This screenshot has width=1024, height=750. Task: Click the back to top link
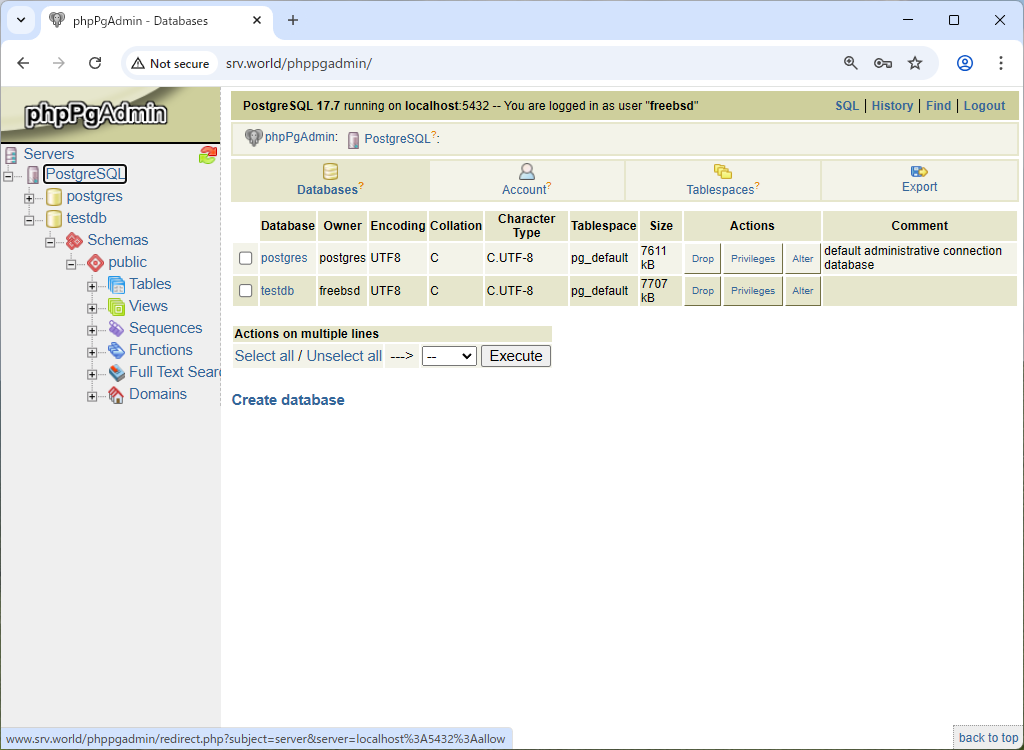988,738
